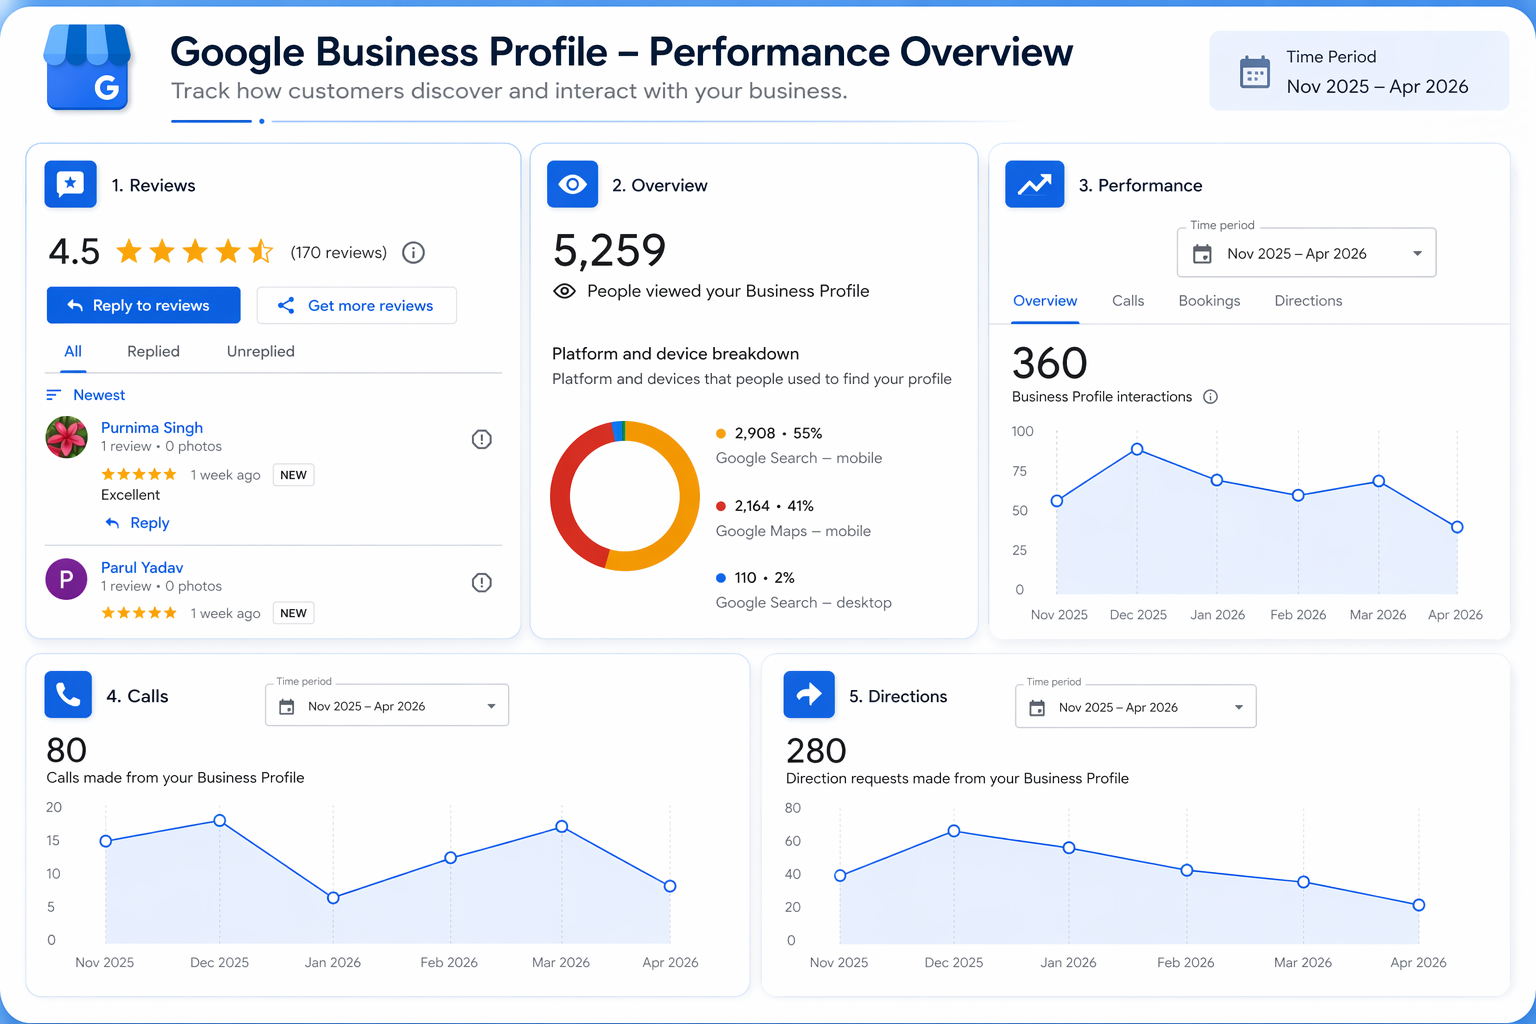Select the Calls tab in Performance
The width and height of the screenshot is (1536, 1024).
(1128, 301)
